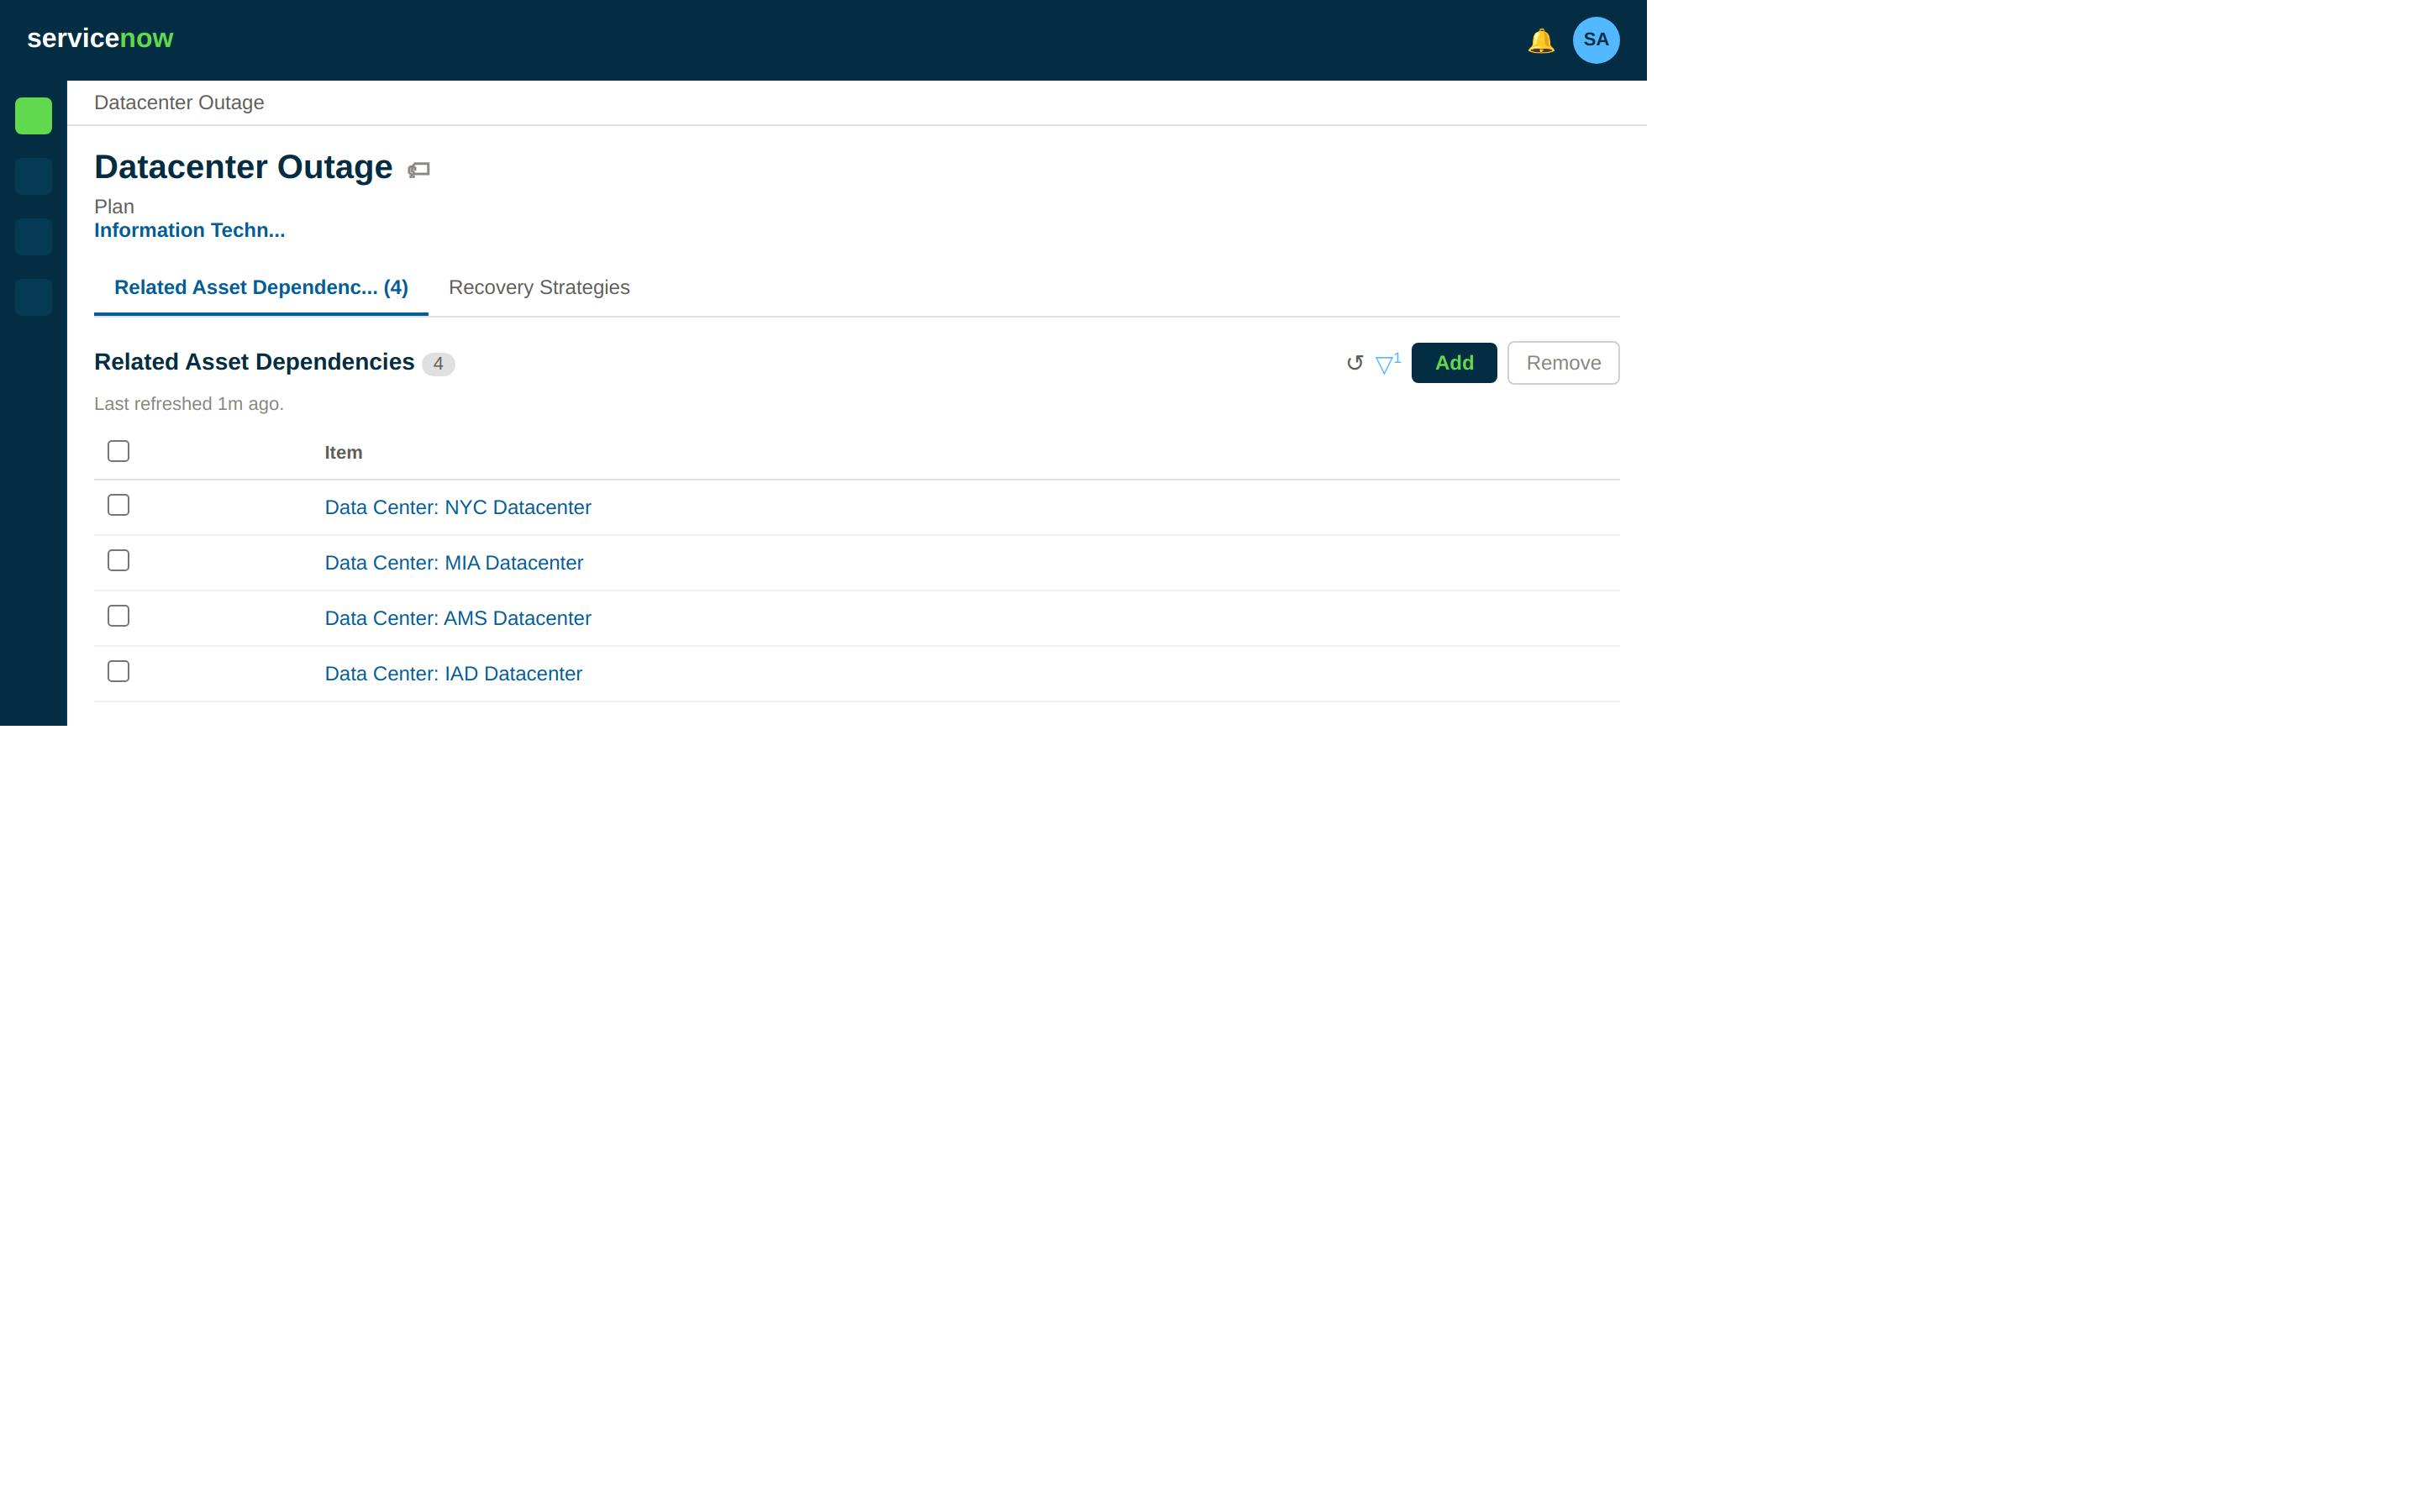2420x1512 pixels.
Task: Click the tag icon beside Datacenter Outage
Action: click(x=418, y=169)
